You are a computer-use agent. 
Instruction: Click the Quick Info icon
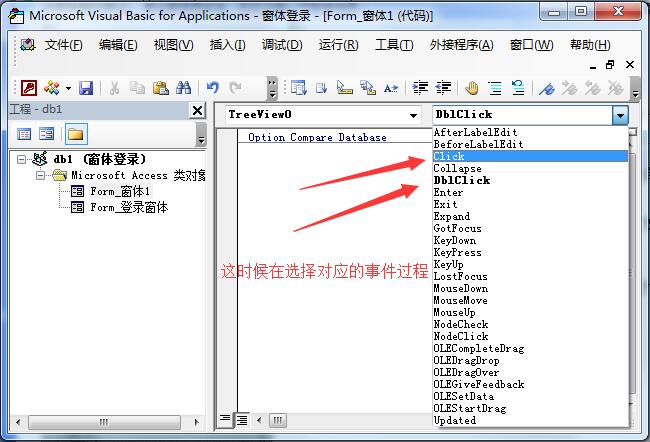[344, 88]
